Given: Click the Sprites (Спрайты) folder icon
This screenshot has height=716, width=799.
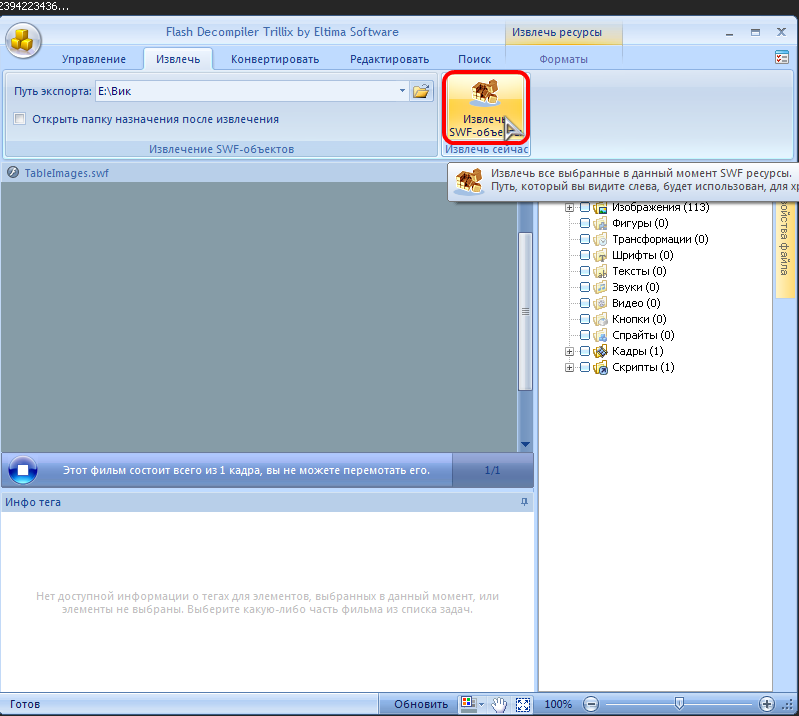Looking at the screenshot, I should tap(600, 335).
